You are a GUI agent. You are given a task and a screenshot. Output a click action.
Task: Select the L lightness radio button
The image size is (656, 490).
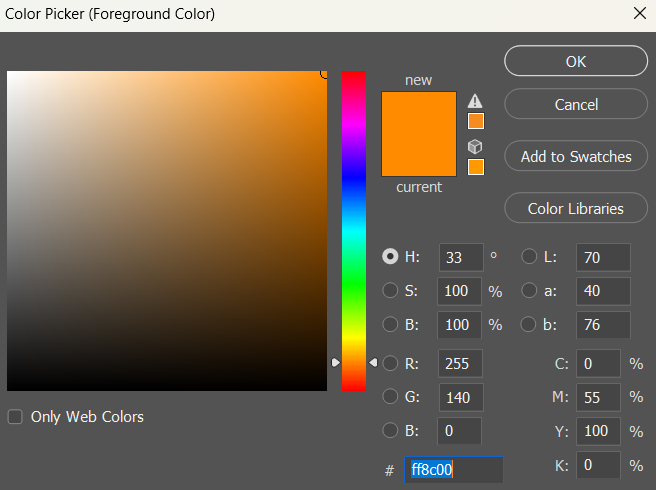click(530, 257)
